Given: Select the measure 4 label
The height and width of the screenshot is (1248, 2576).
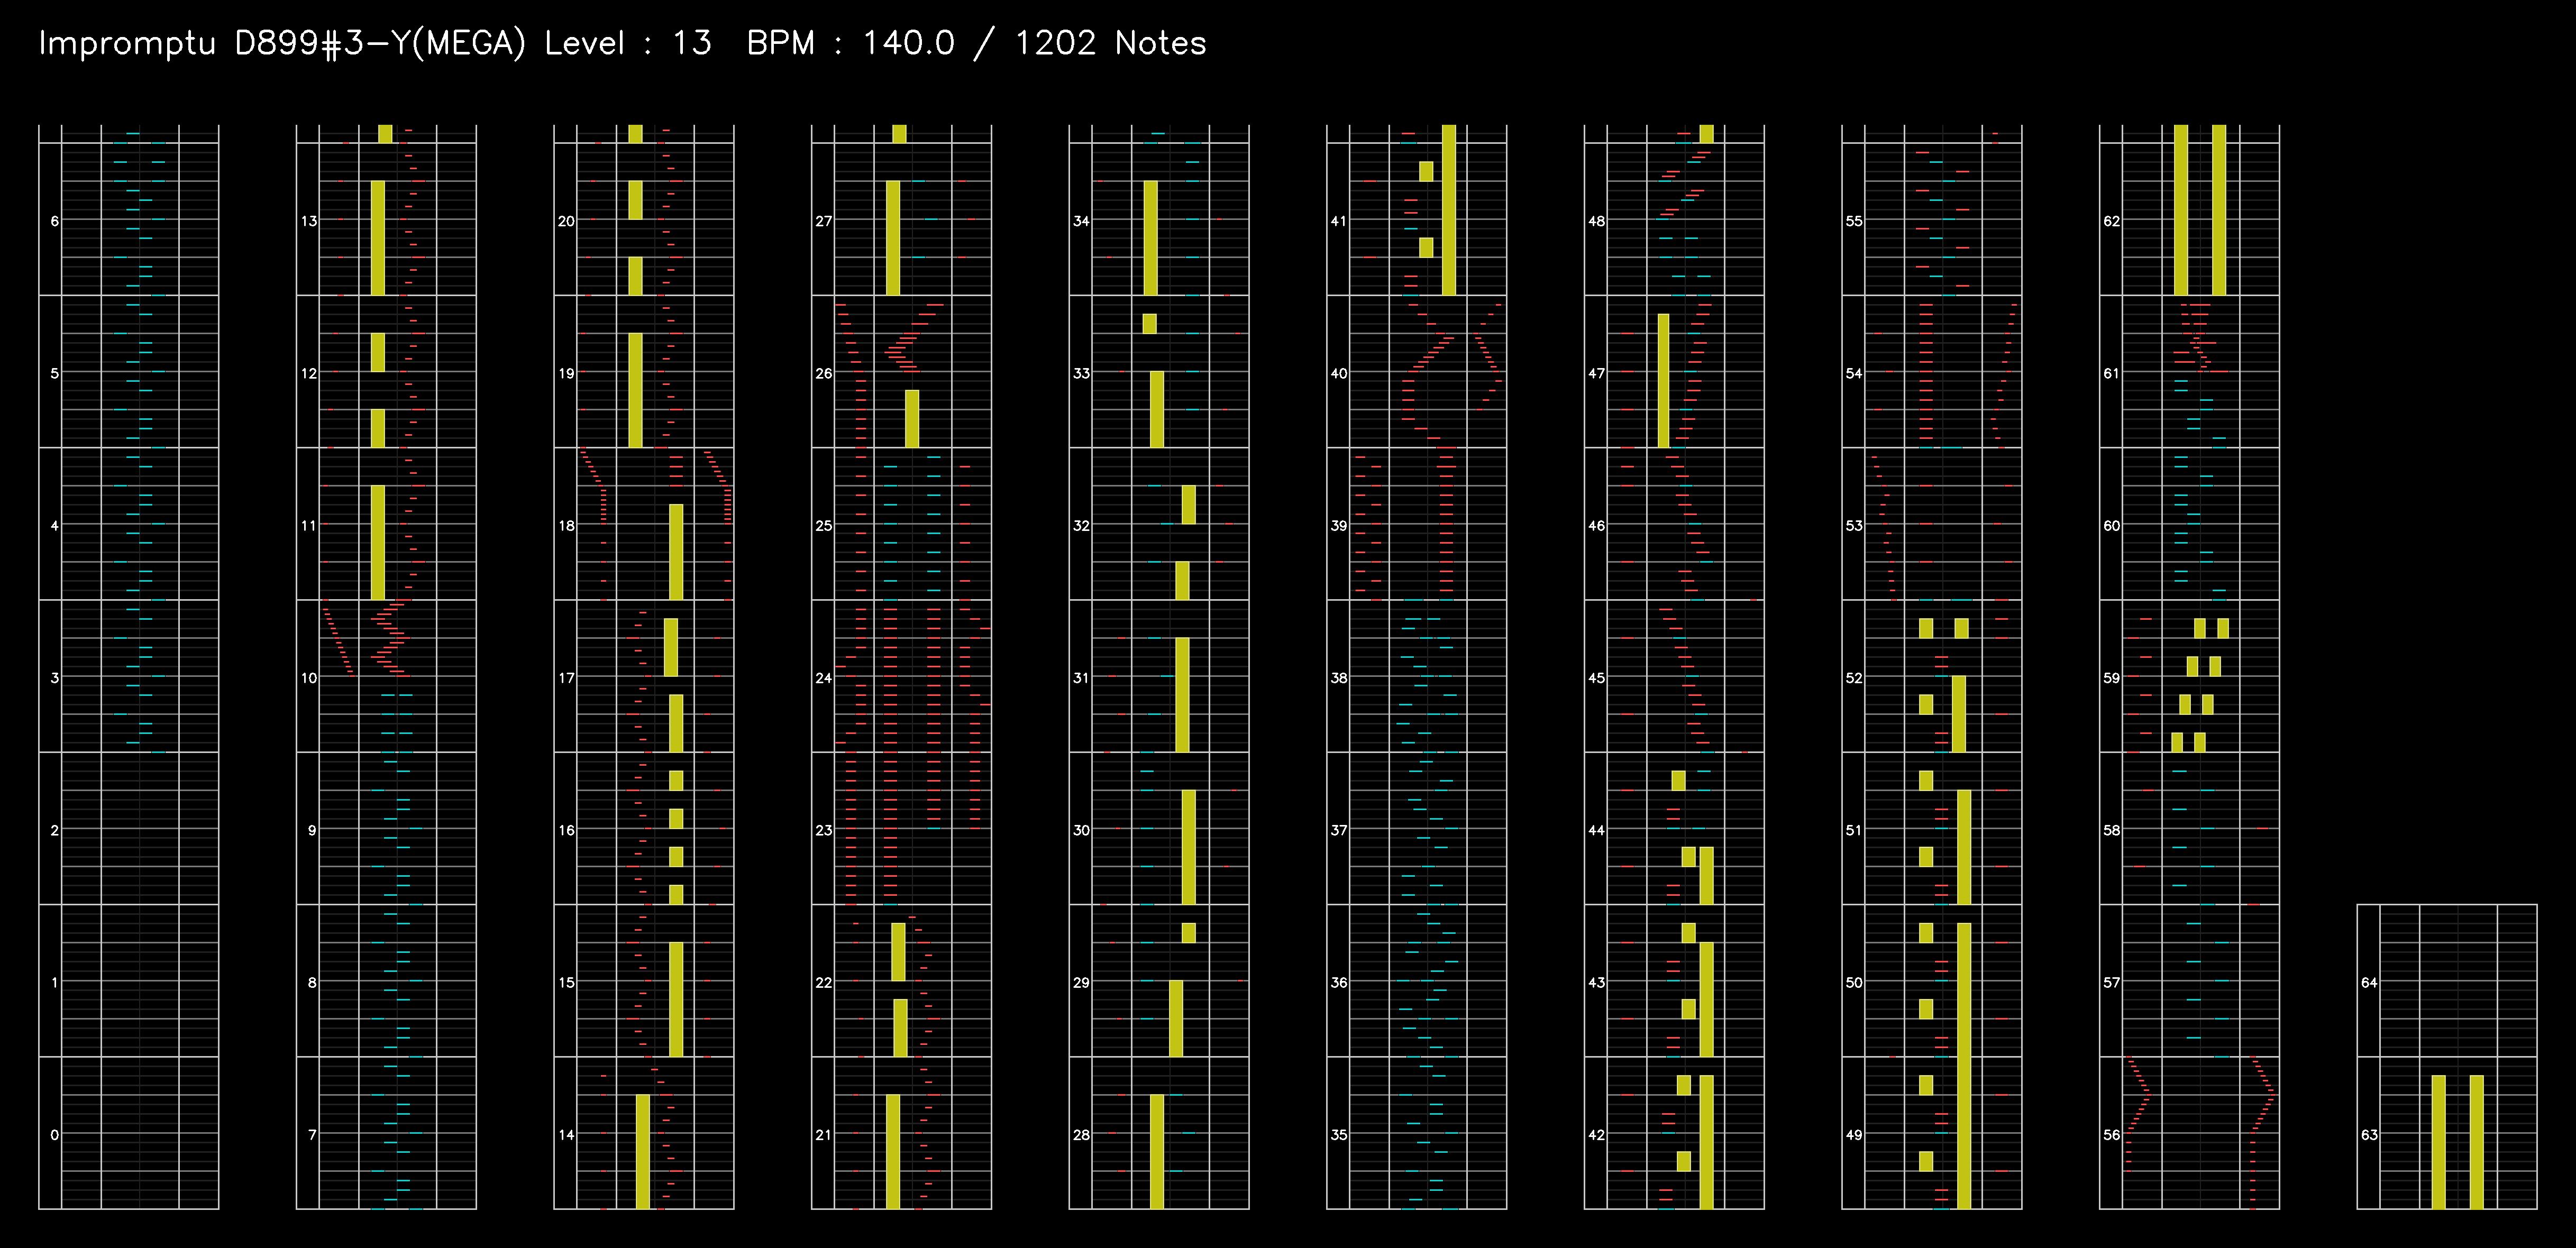Looking at the screenshot, I should click(54, 525).
